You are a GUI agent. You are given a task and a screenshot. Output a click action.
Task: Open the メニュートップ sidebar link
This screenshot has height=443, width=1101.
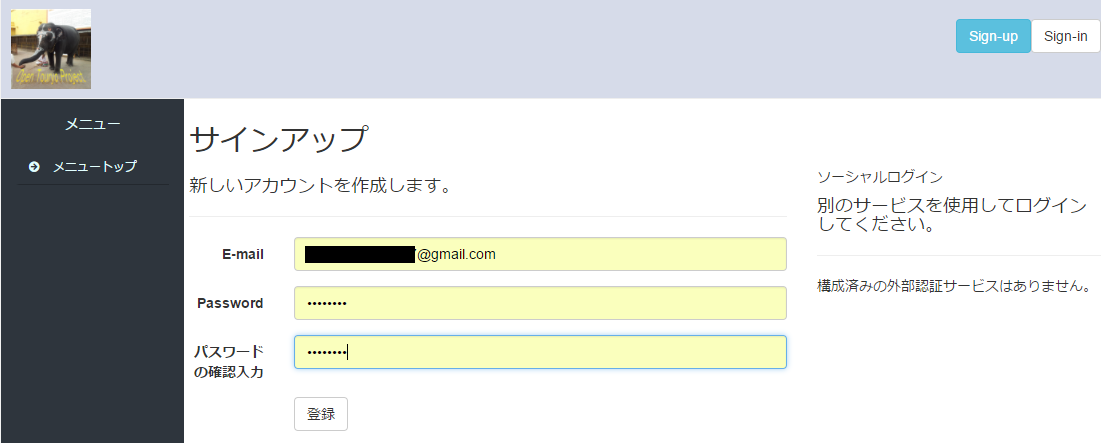tap(94, 167)
